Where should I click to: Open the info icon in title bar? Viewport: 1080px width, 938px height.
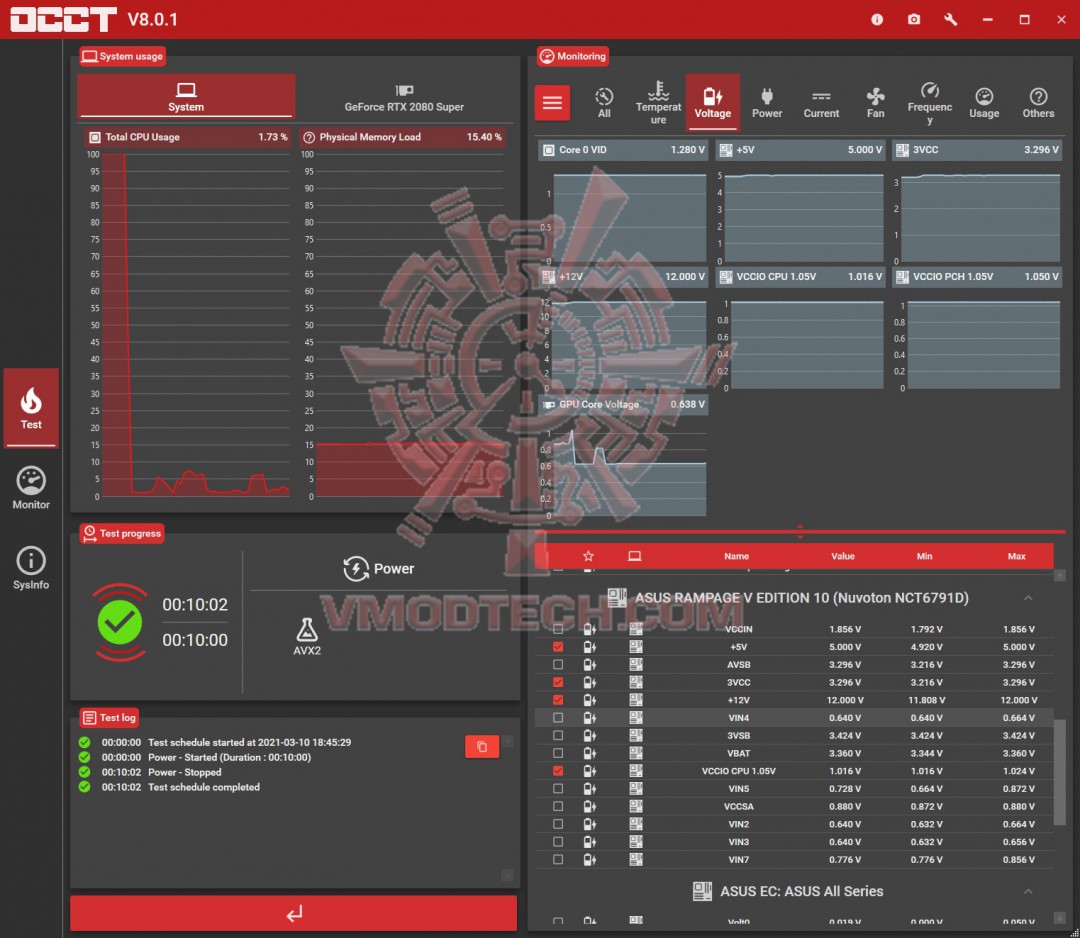(877, 19)
